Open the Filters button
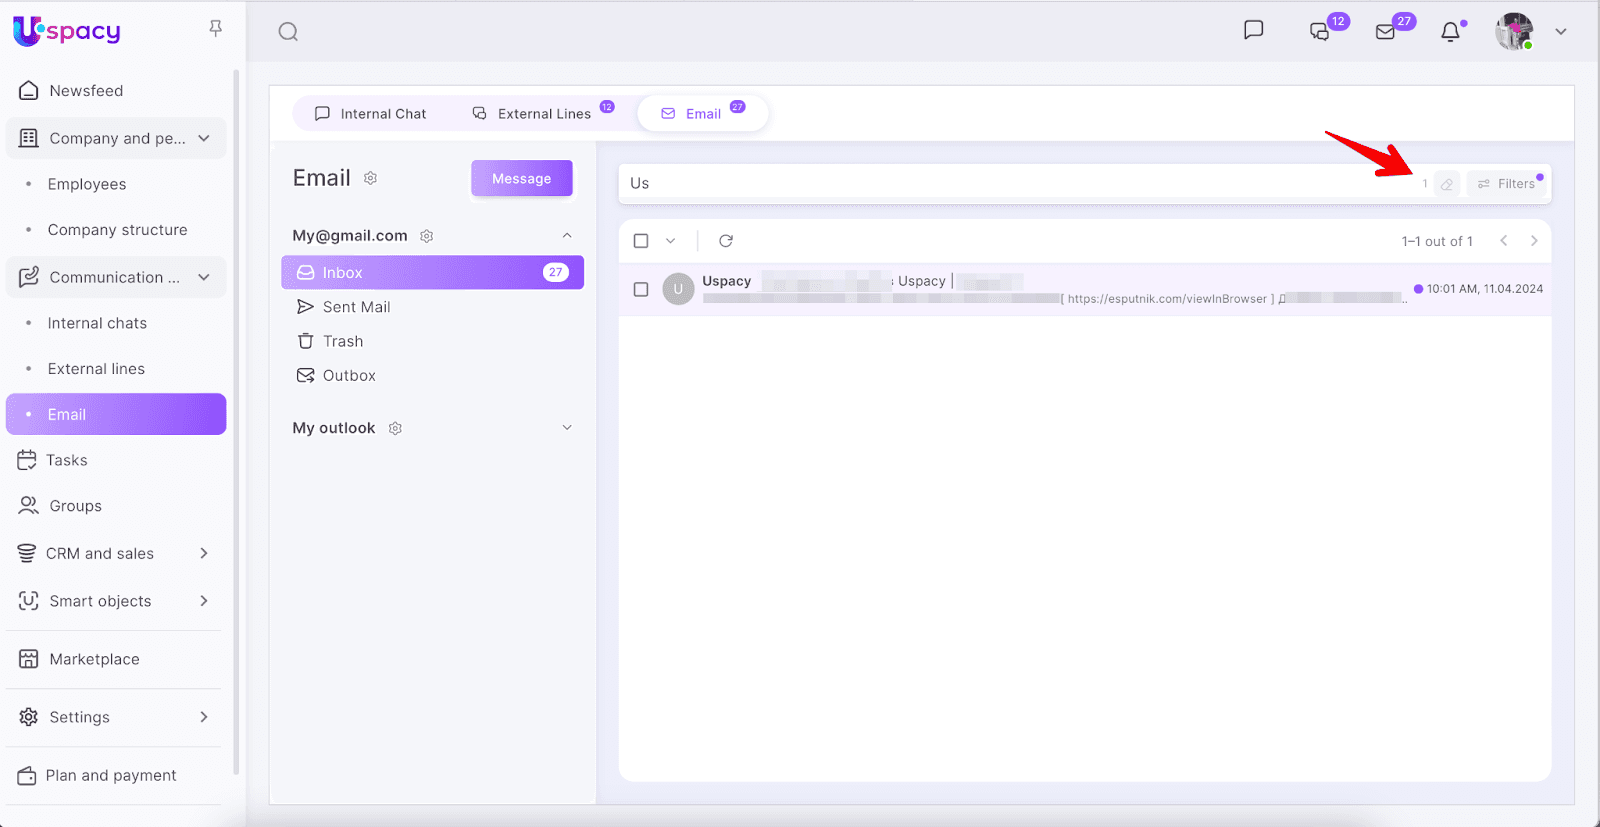The width and height of the screenshot is (1600, 827). pos(1507,184)
